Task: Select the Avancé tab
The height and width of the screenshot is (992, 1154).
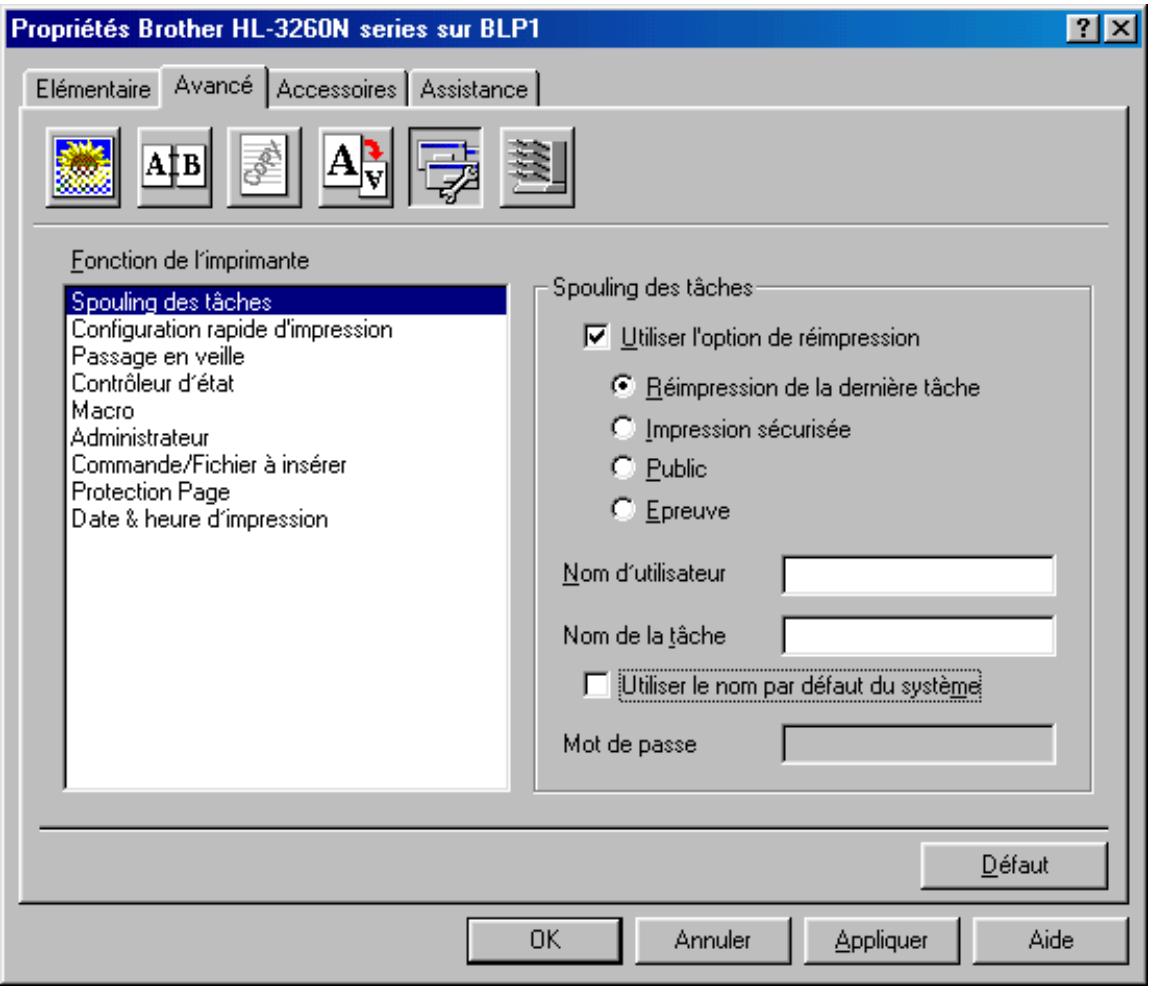Action: point(213,86)
